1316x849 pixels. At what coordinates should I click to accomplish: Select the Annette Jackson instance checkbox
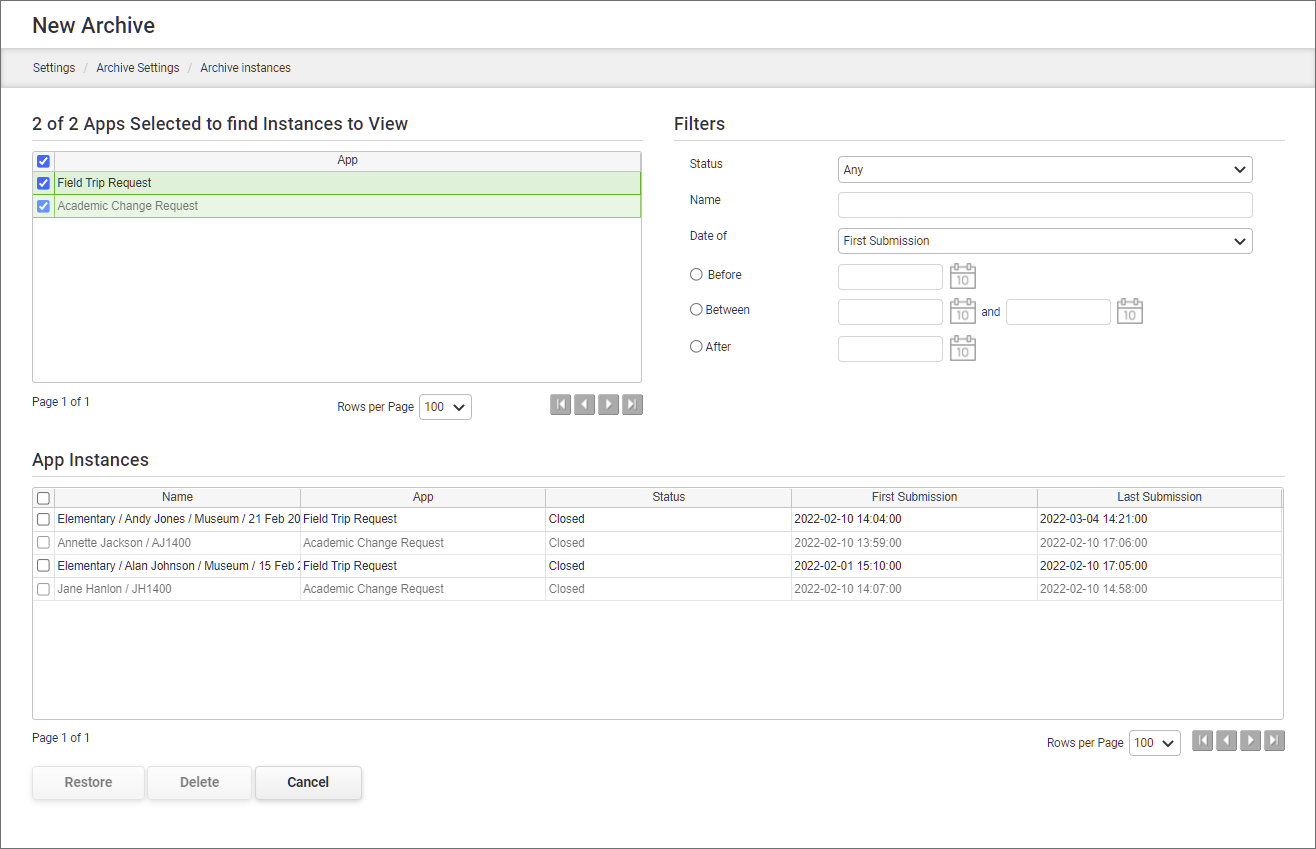43,543
